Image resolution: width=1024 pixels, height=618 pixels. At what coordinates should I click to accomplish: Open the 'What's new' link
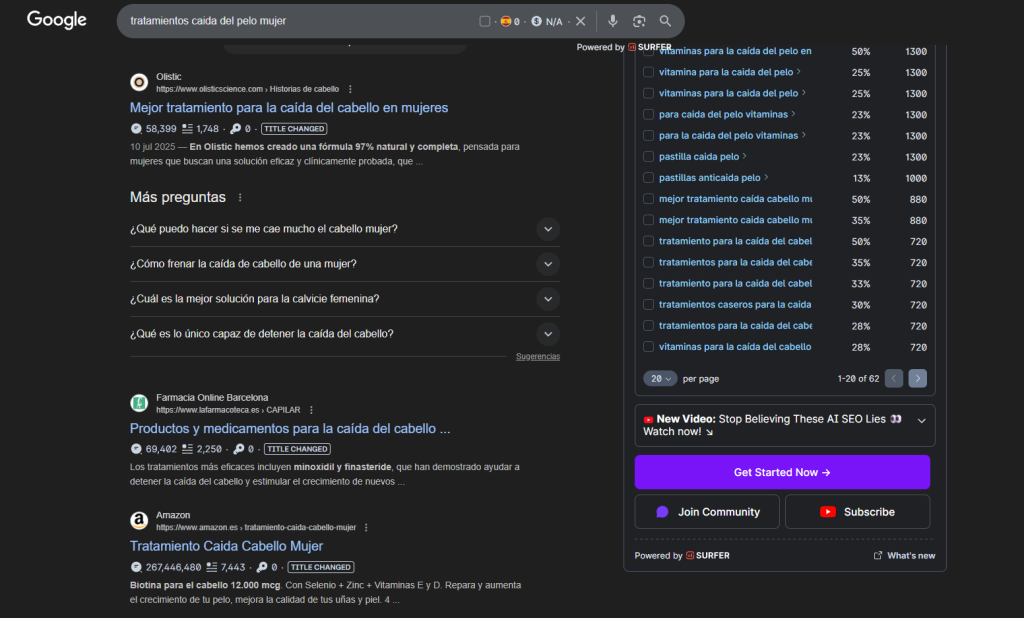pos(904,556)
